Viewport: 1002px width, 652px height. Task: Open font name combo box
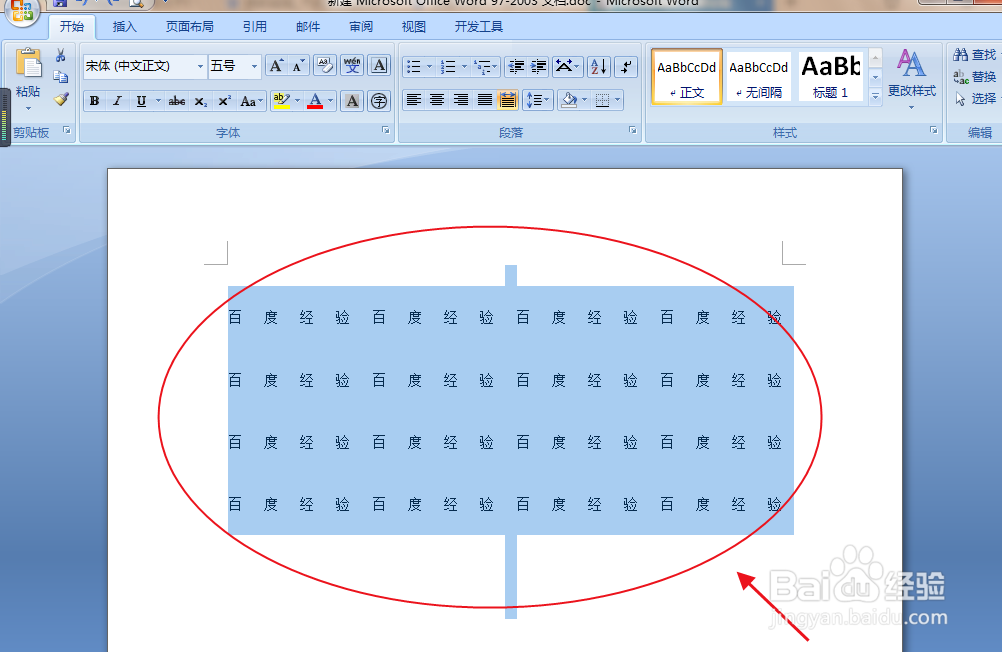coord(145,66)
